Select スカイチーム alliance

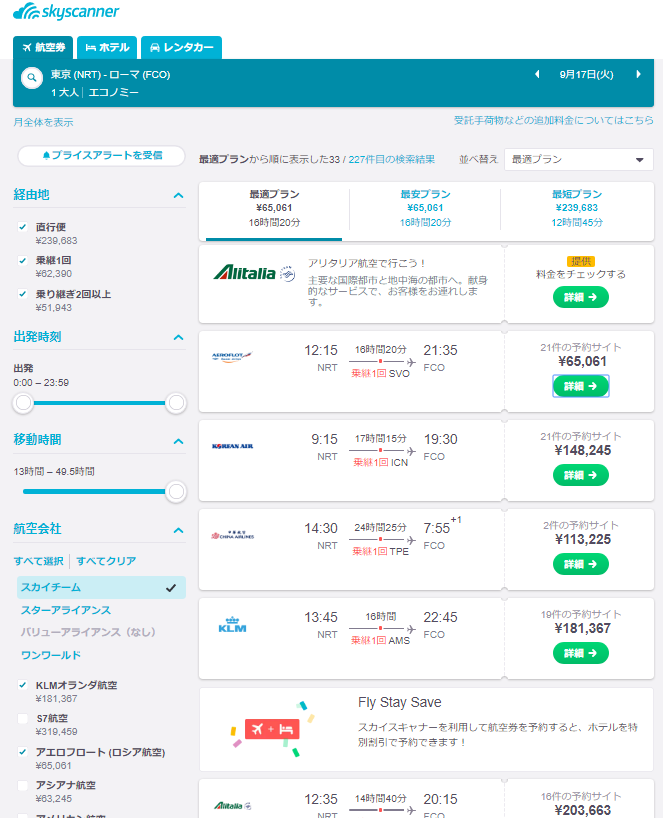(x=101, y=587)
